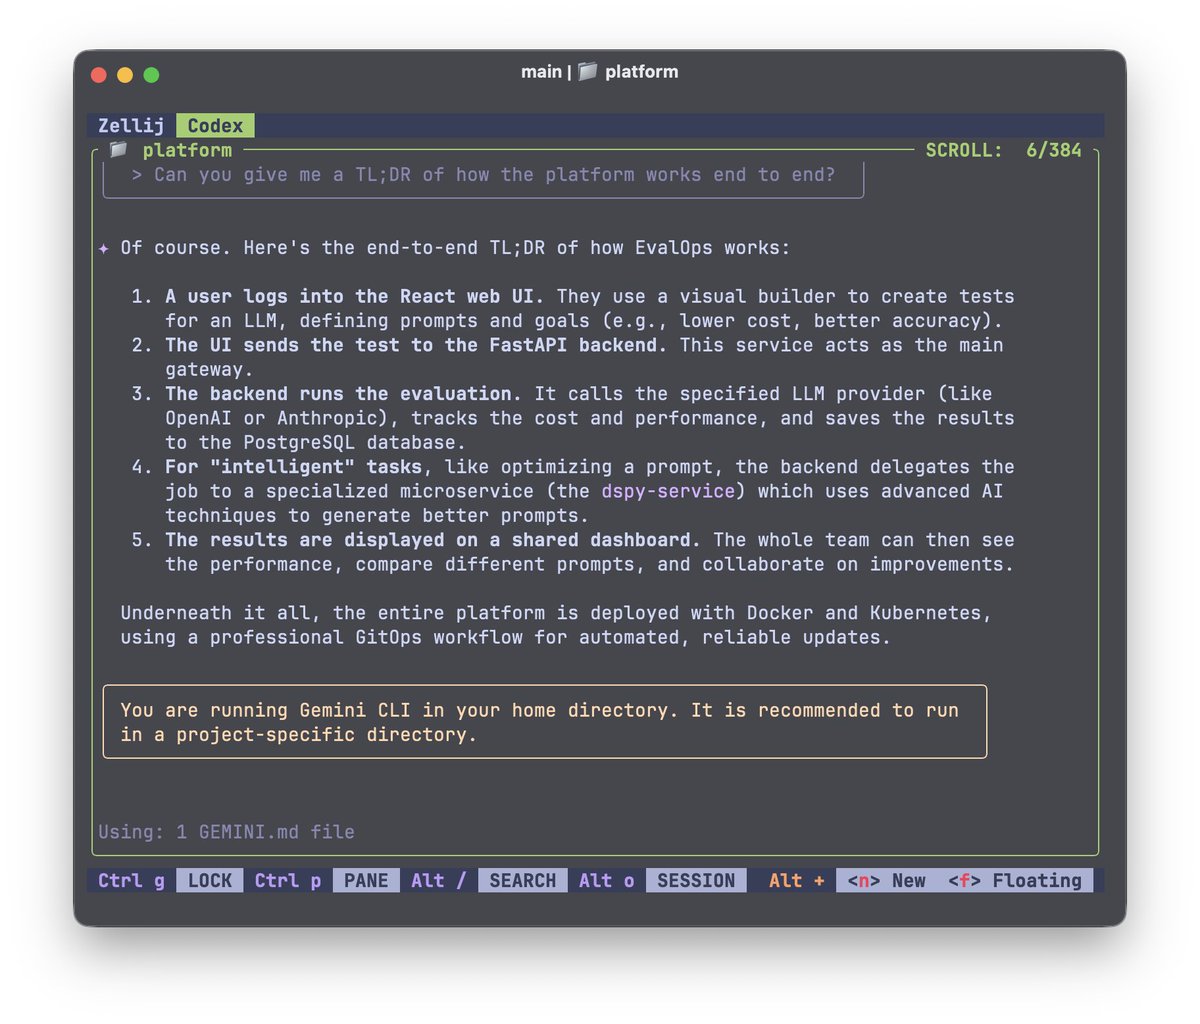Viewport: 1200px width, 1024px height.
Task: Click the Ctrl p key hint
Action: pos(288,881)
